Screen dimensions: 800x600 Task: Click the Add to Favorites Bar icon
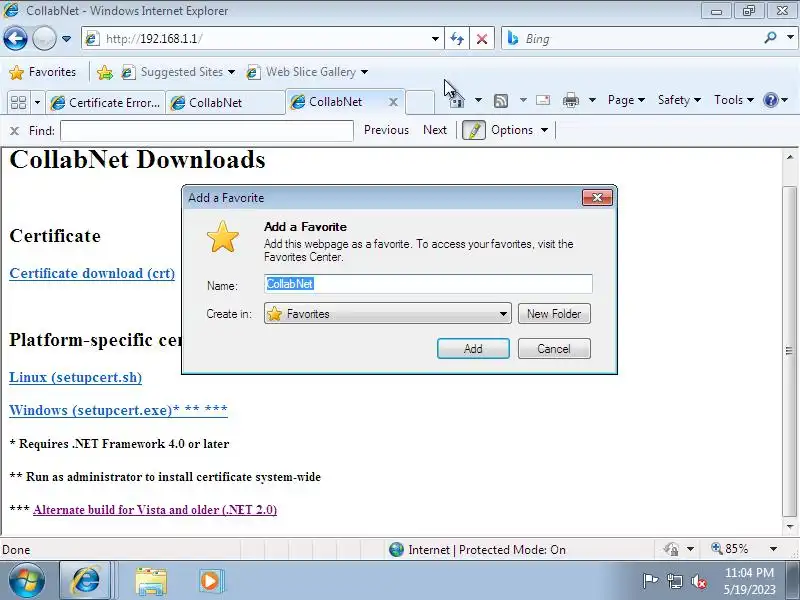pos(105,72)
